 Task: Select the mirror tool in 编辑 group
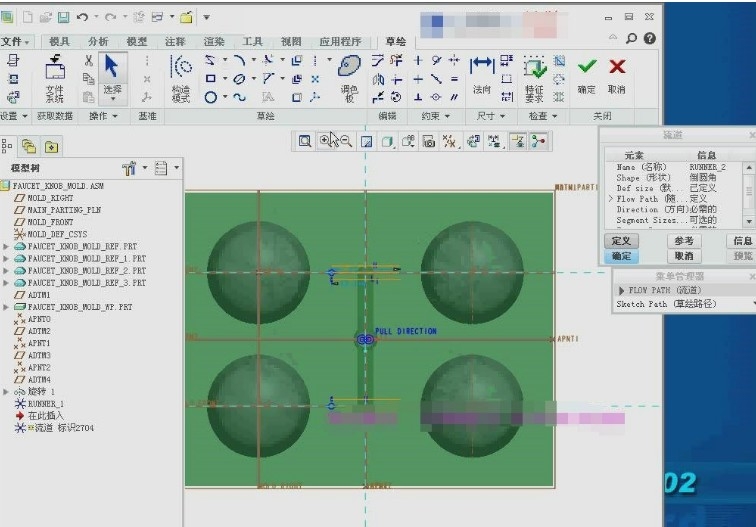coord(378,79)
